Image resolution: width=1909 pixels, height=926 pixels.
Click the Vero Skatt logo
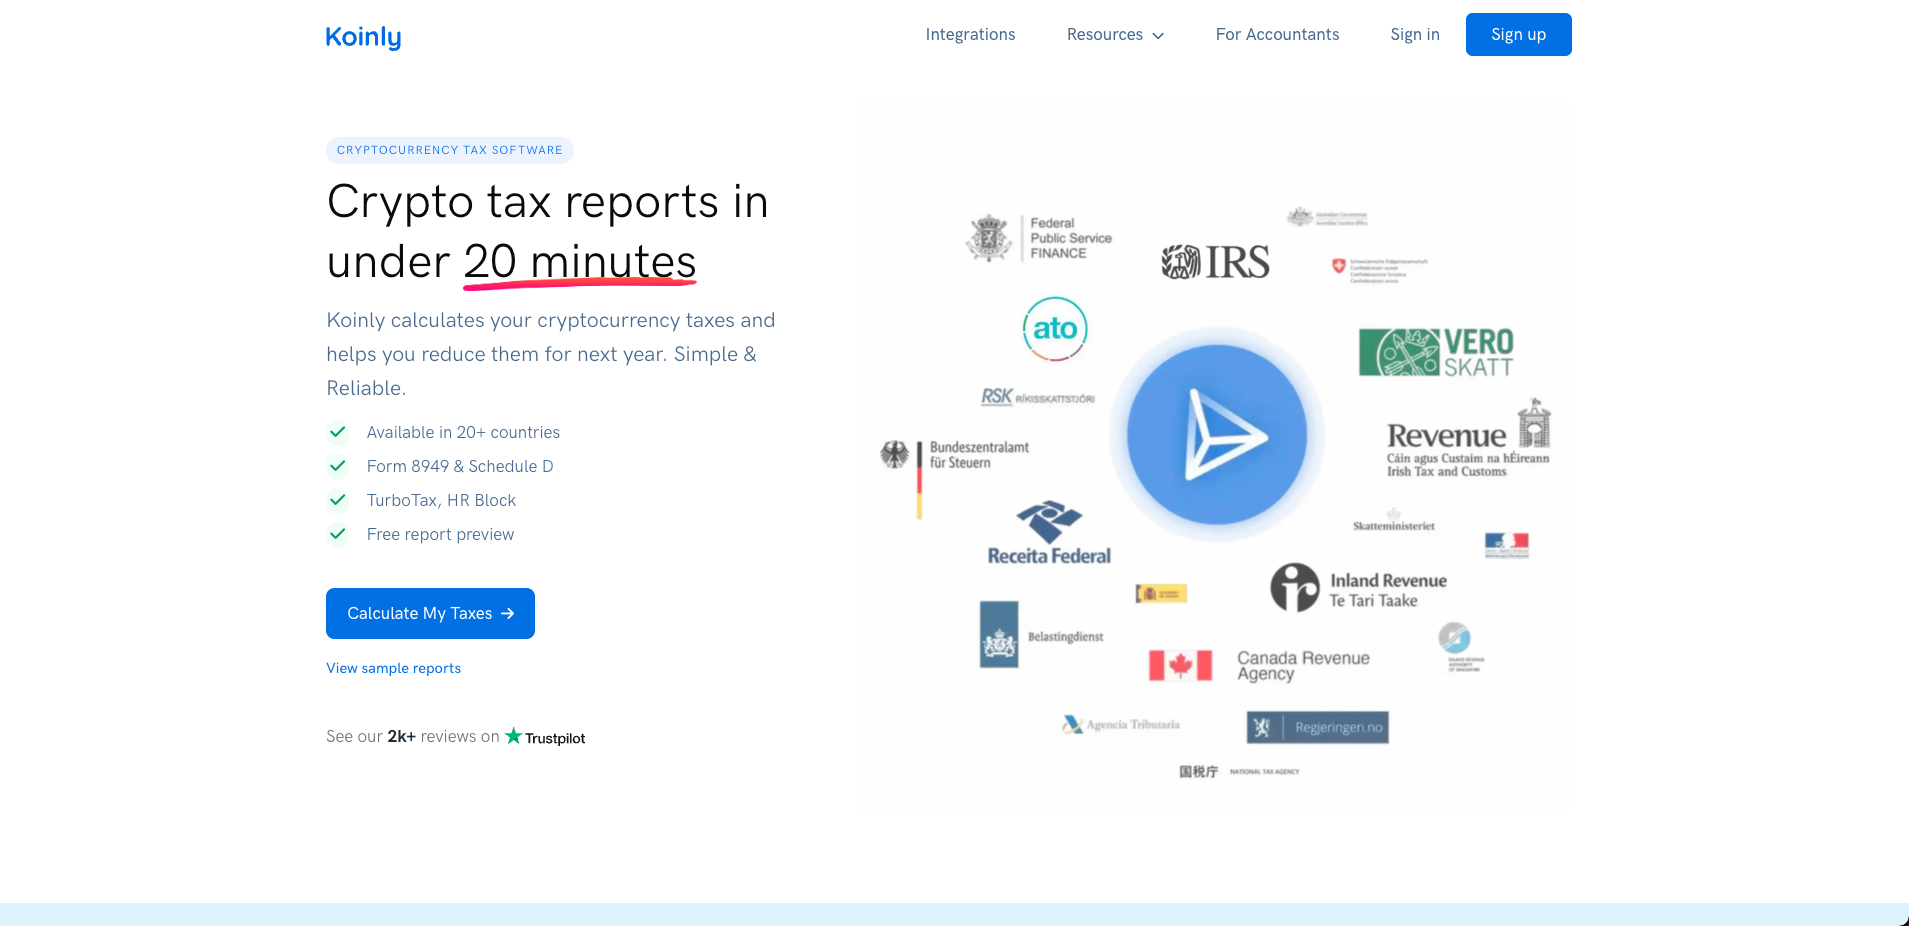tap(1436, 352)
